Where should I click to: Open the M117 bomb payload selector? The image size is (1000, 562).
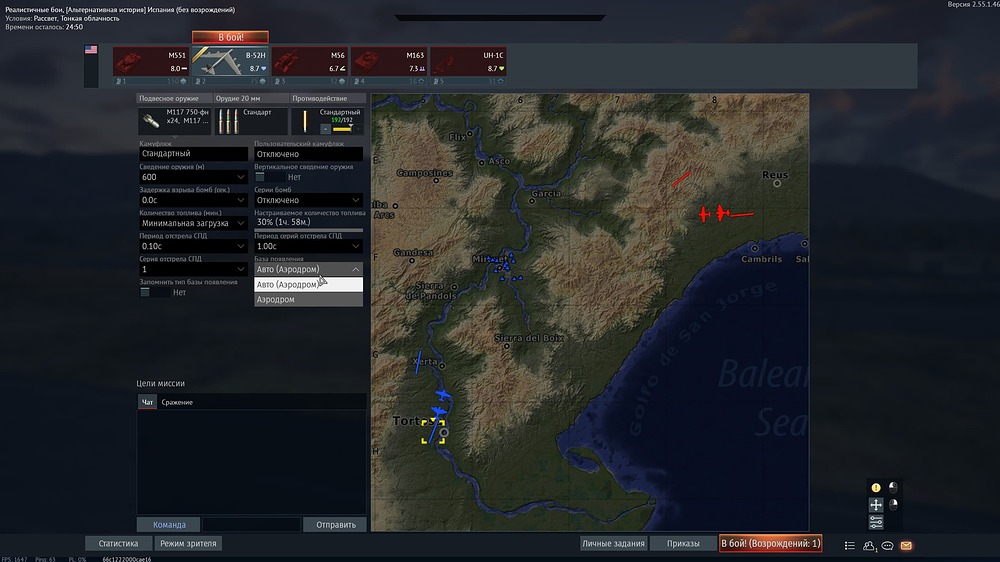pos(174,121)
